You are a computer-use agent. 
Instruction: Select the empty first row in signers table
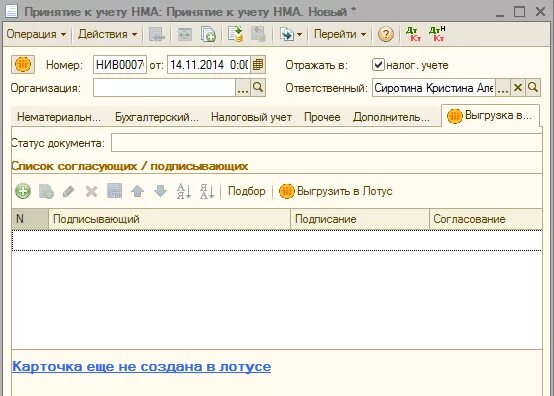coord(277,241)
